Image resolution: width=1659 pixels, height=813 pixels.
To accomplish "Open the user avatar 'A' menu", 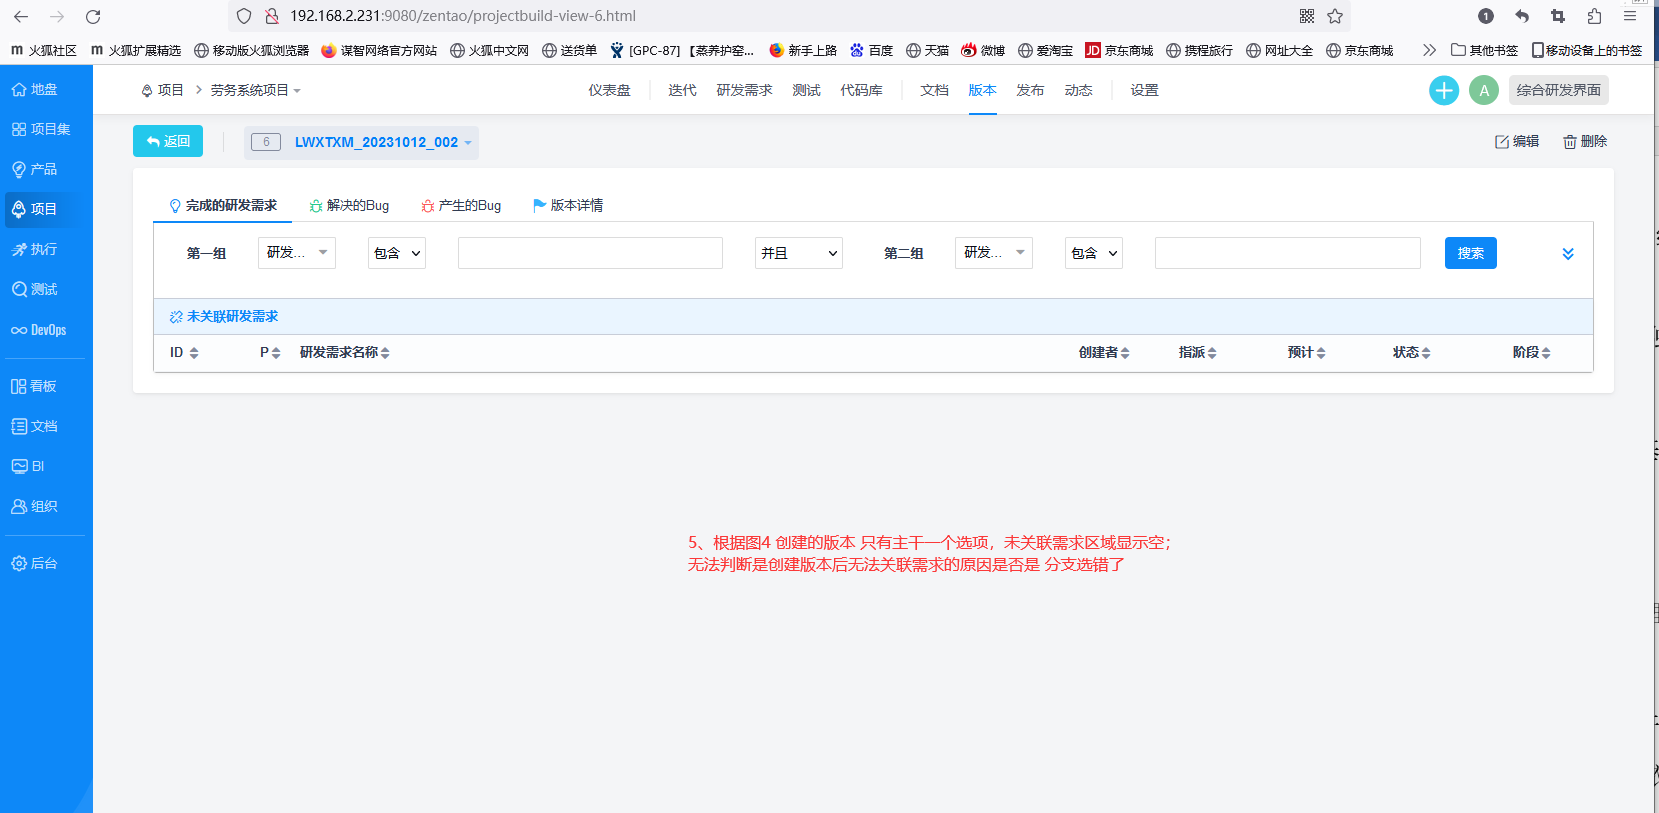I will click(1483, 90).
